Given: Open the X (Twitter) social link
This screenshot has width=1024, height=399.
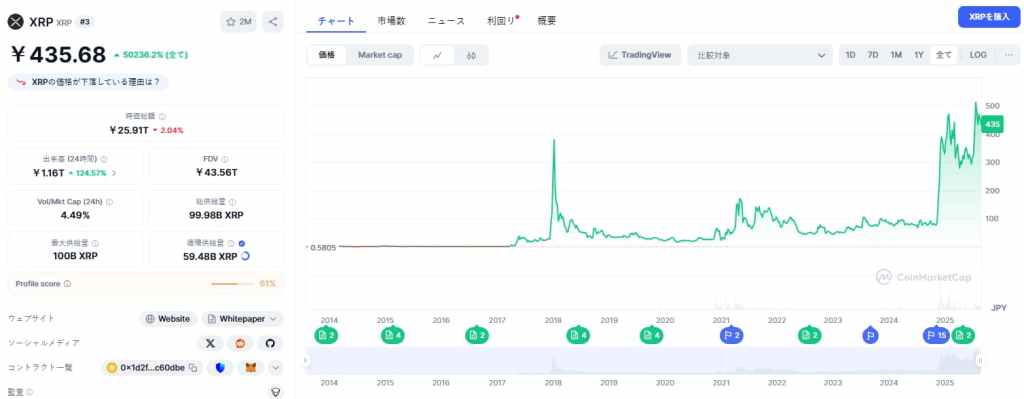Looking at the screenshot, I should [x=210, y=343].
